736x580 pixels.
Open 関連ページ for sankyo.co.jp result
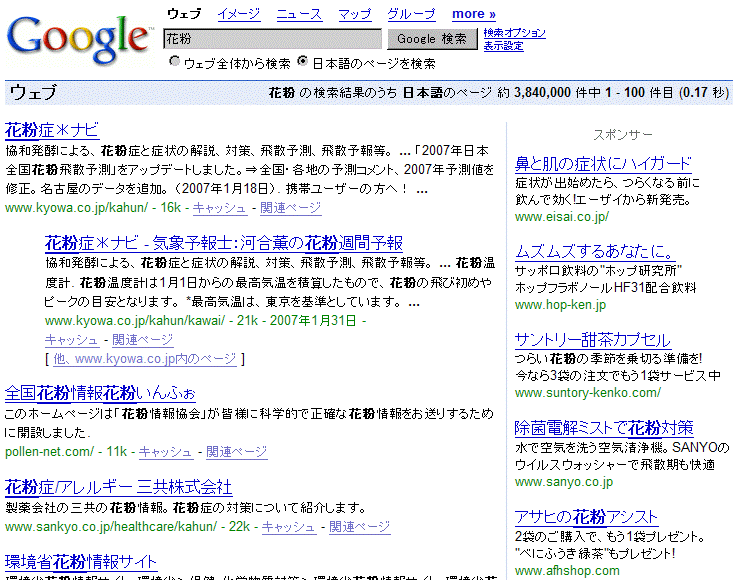pyautogui.click(x=360, y=527)
